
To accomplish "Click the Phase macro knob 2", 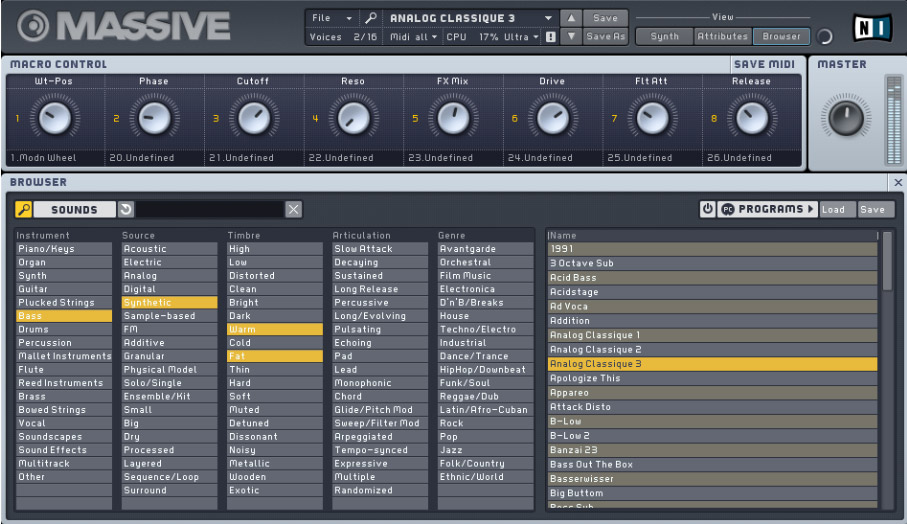I will click(154, 118).
